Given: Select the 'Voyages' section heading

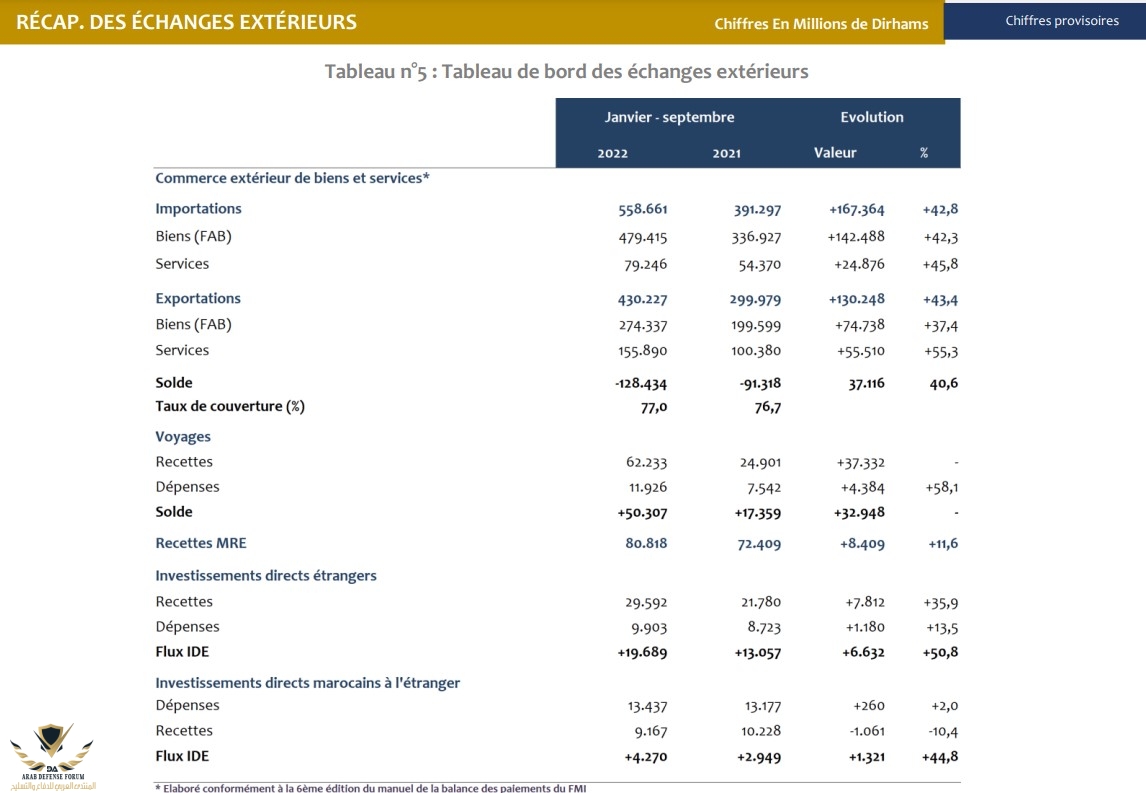Looking at the screenshot, I should (x=183, y=437).
